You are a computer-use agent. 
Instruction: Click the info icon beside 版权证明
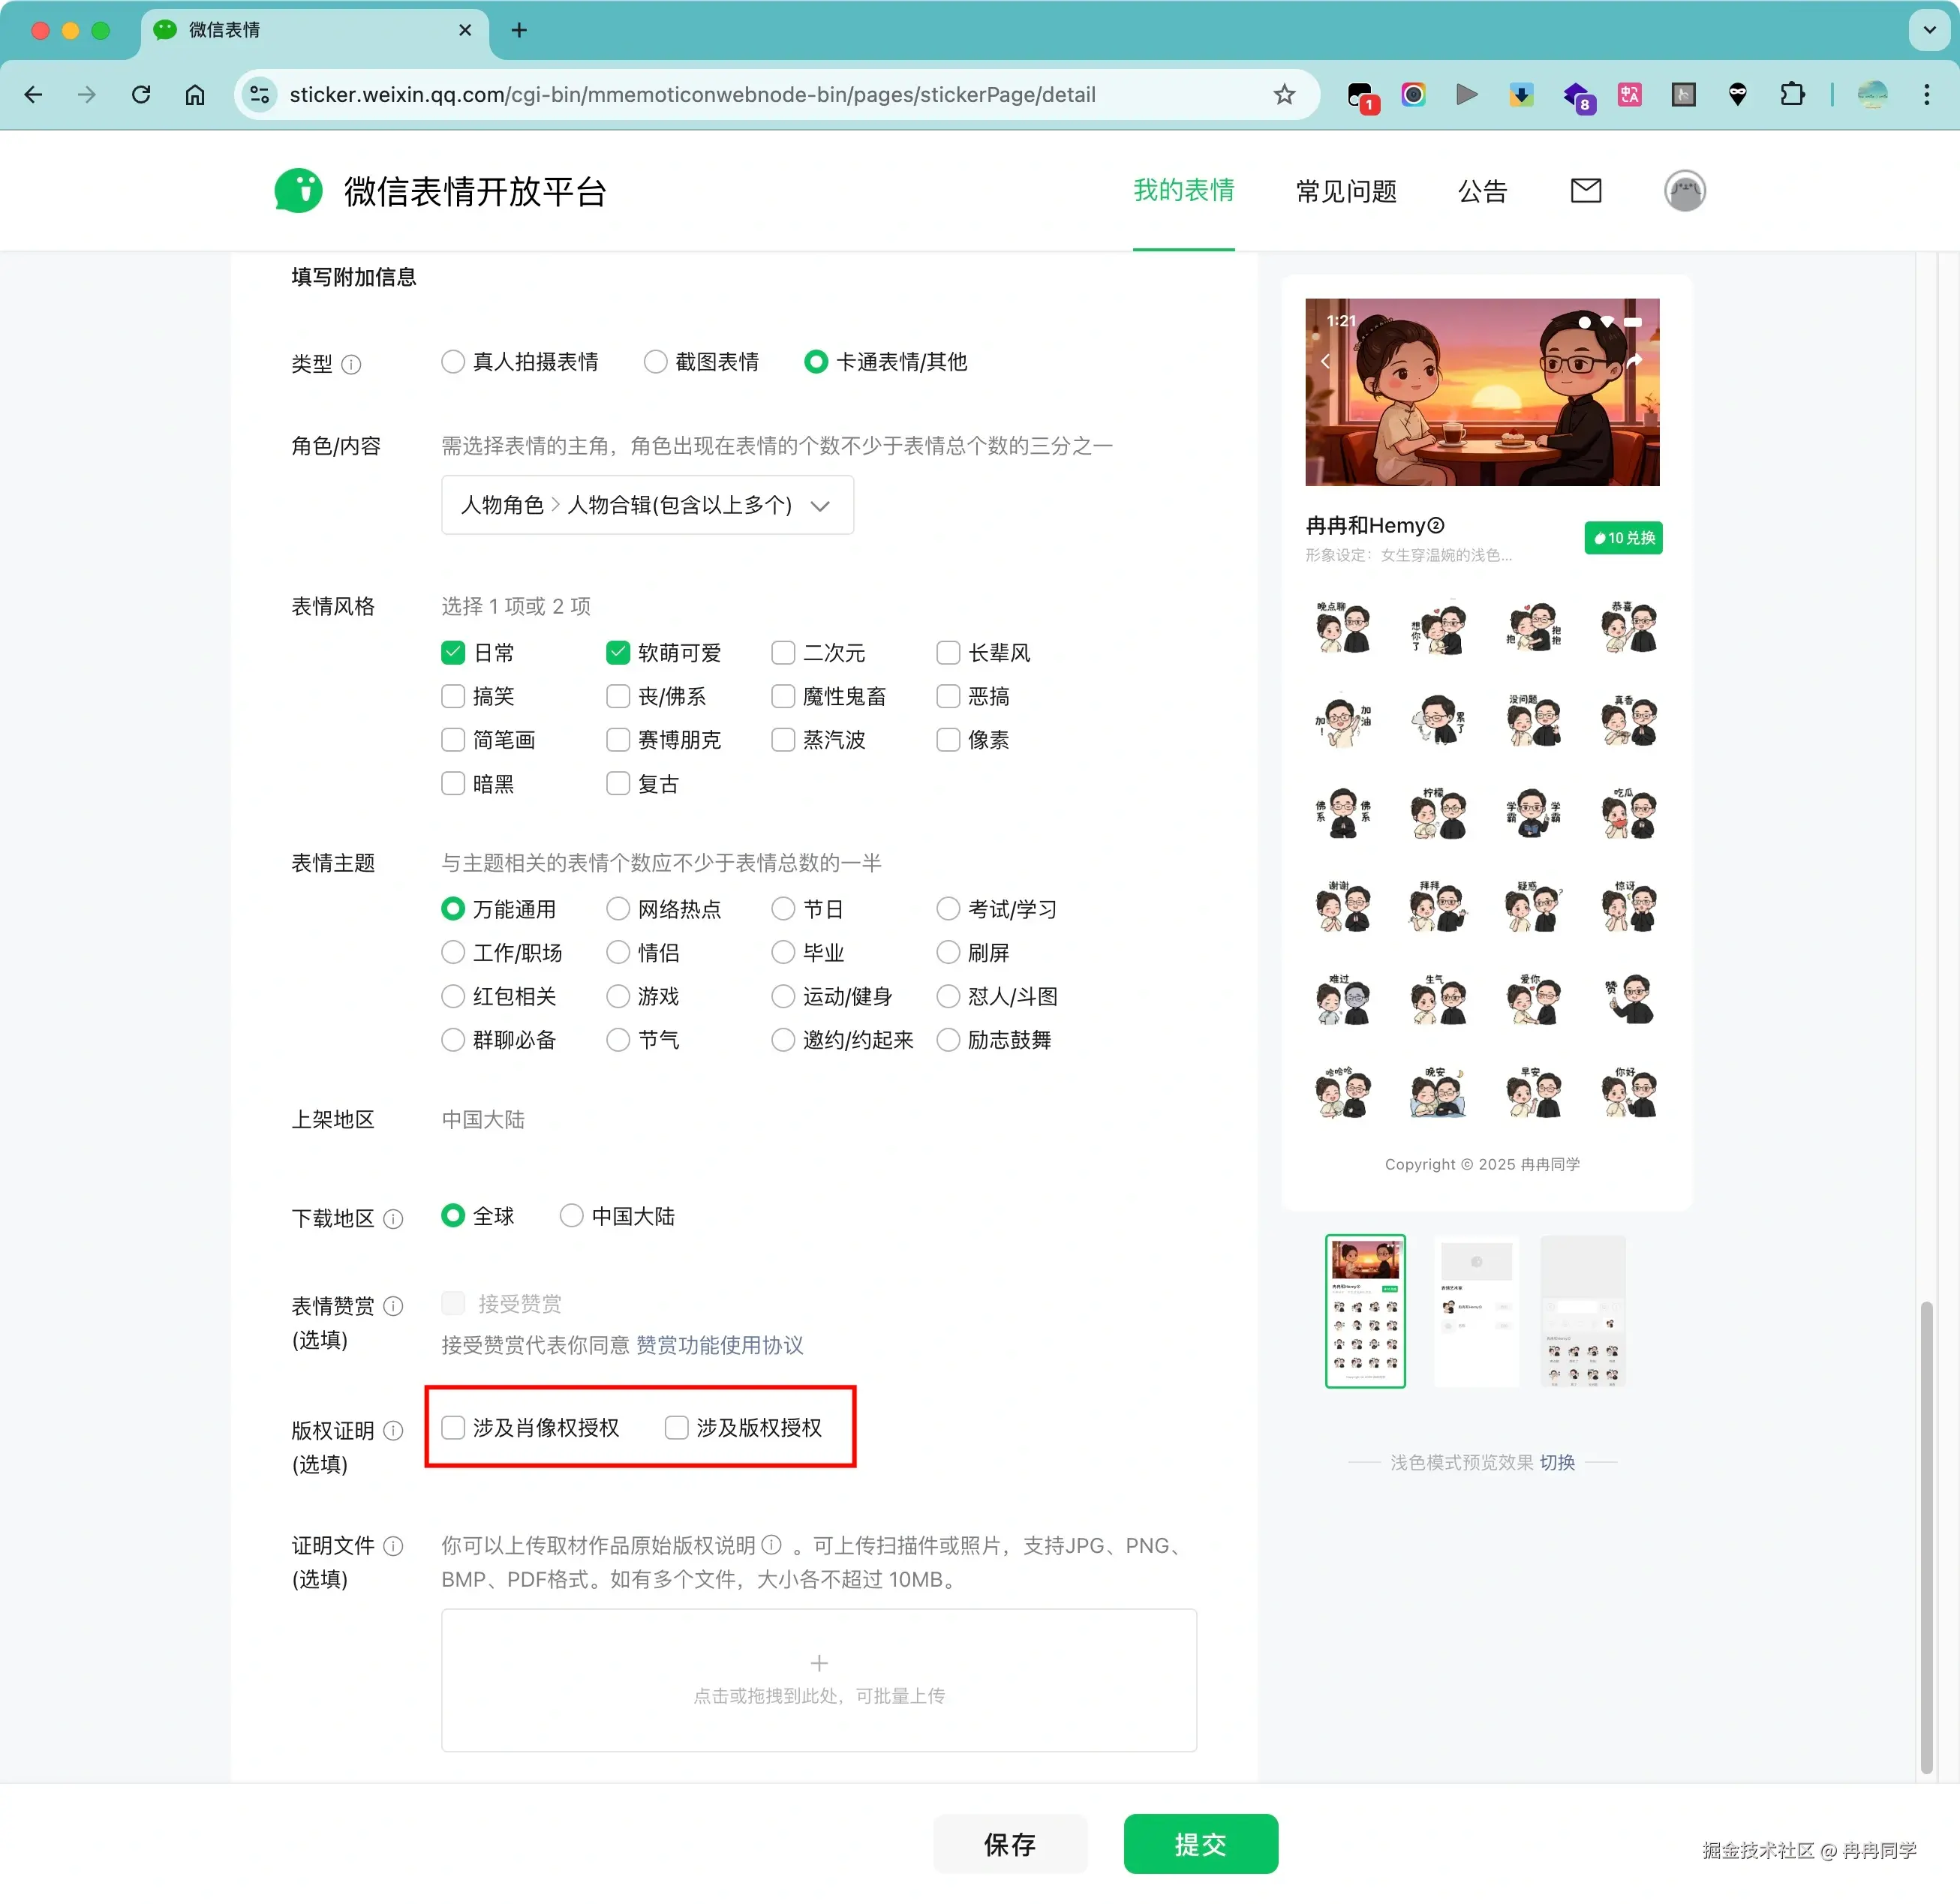[394, 1430]
